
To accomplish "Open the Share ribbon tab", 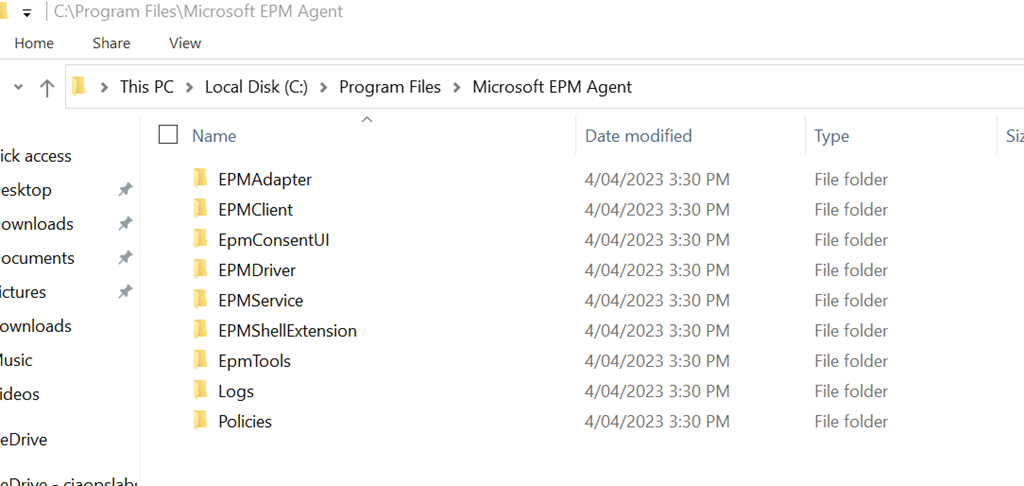I will [x=111, y=43].
